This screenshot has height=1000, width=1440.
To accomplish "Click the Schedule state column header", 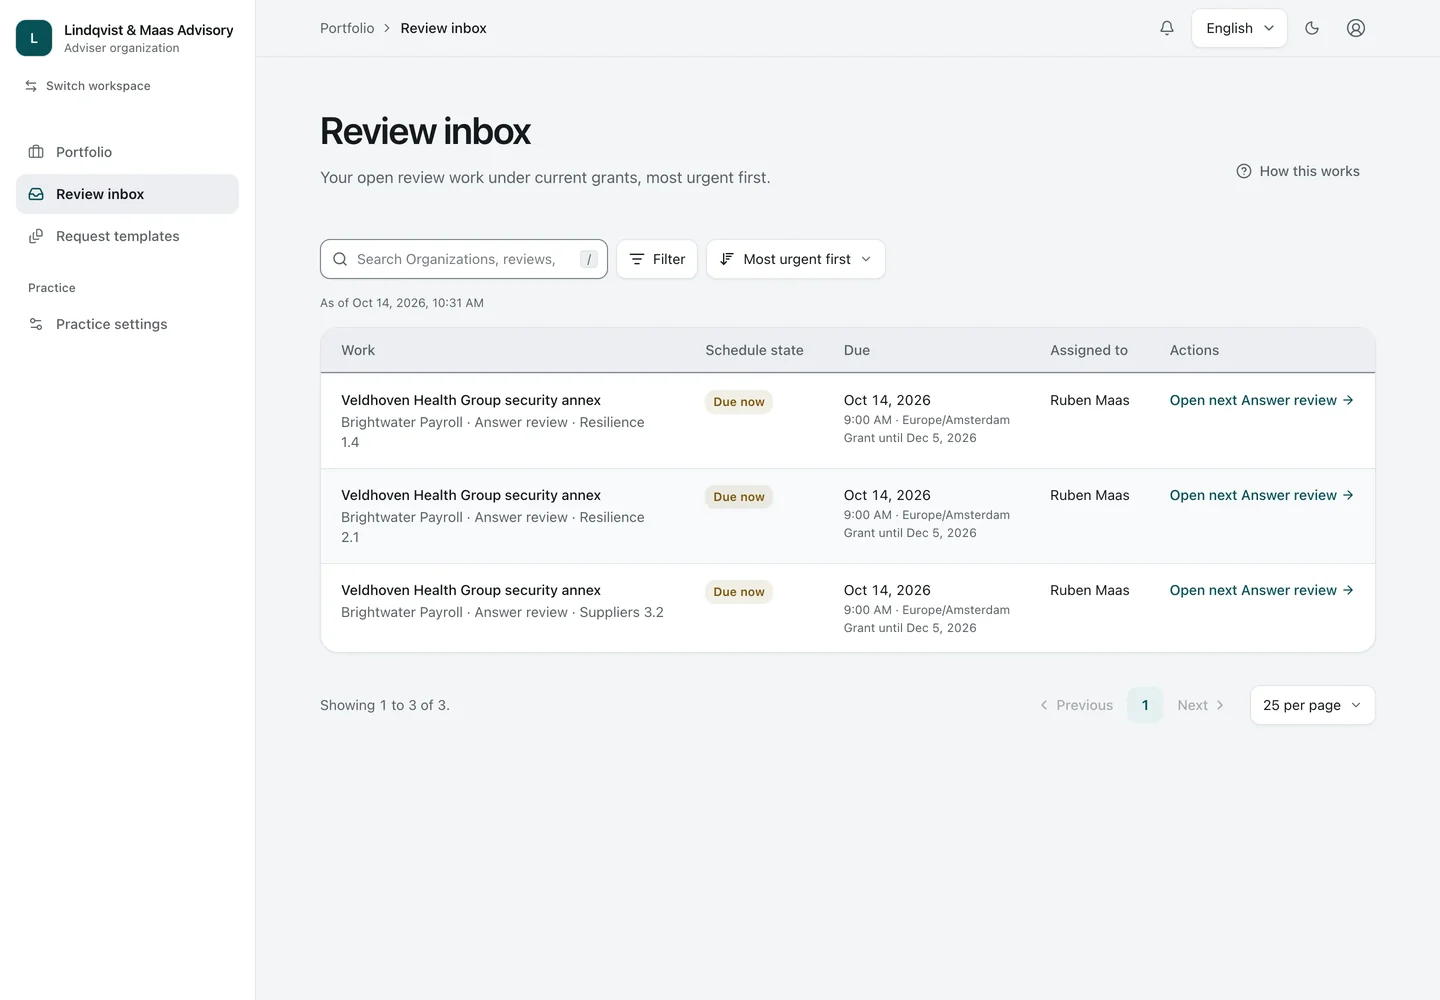I will 754,350.
